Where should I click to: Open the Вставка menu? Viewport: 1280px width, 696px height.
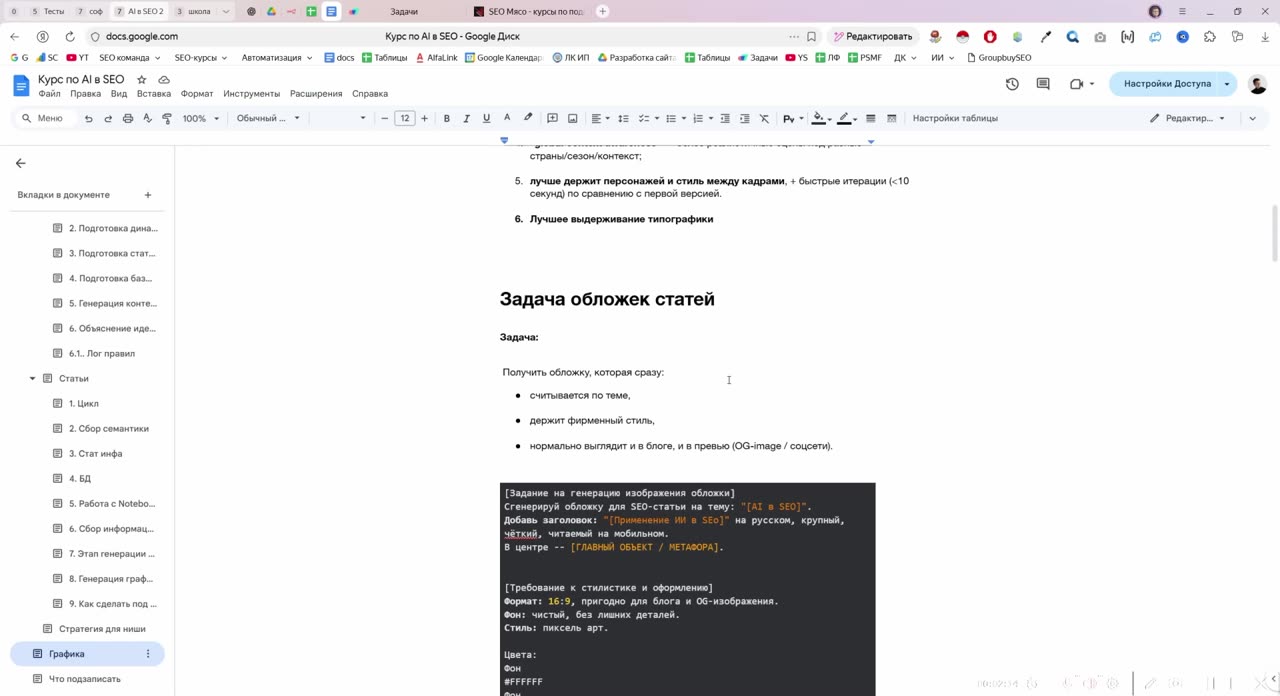pos(154,94)
